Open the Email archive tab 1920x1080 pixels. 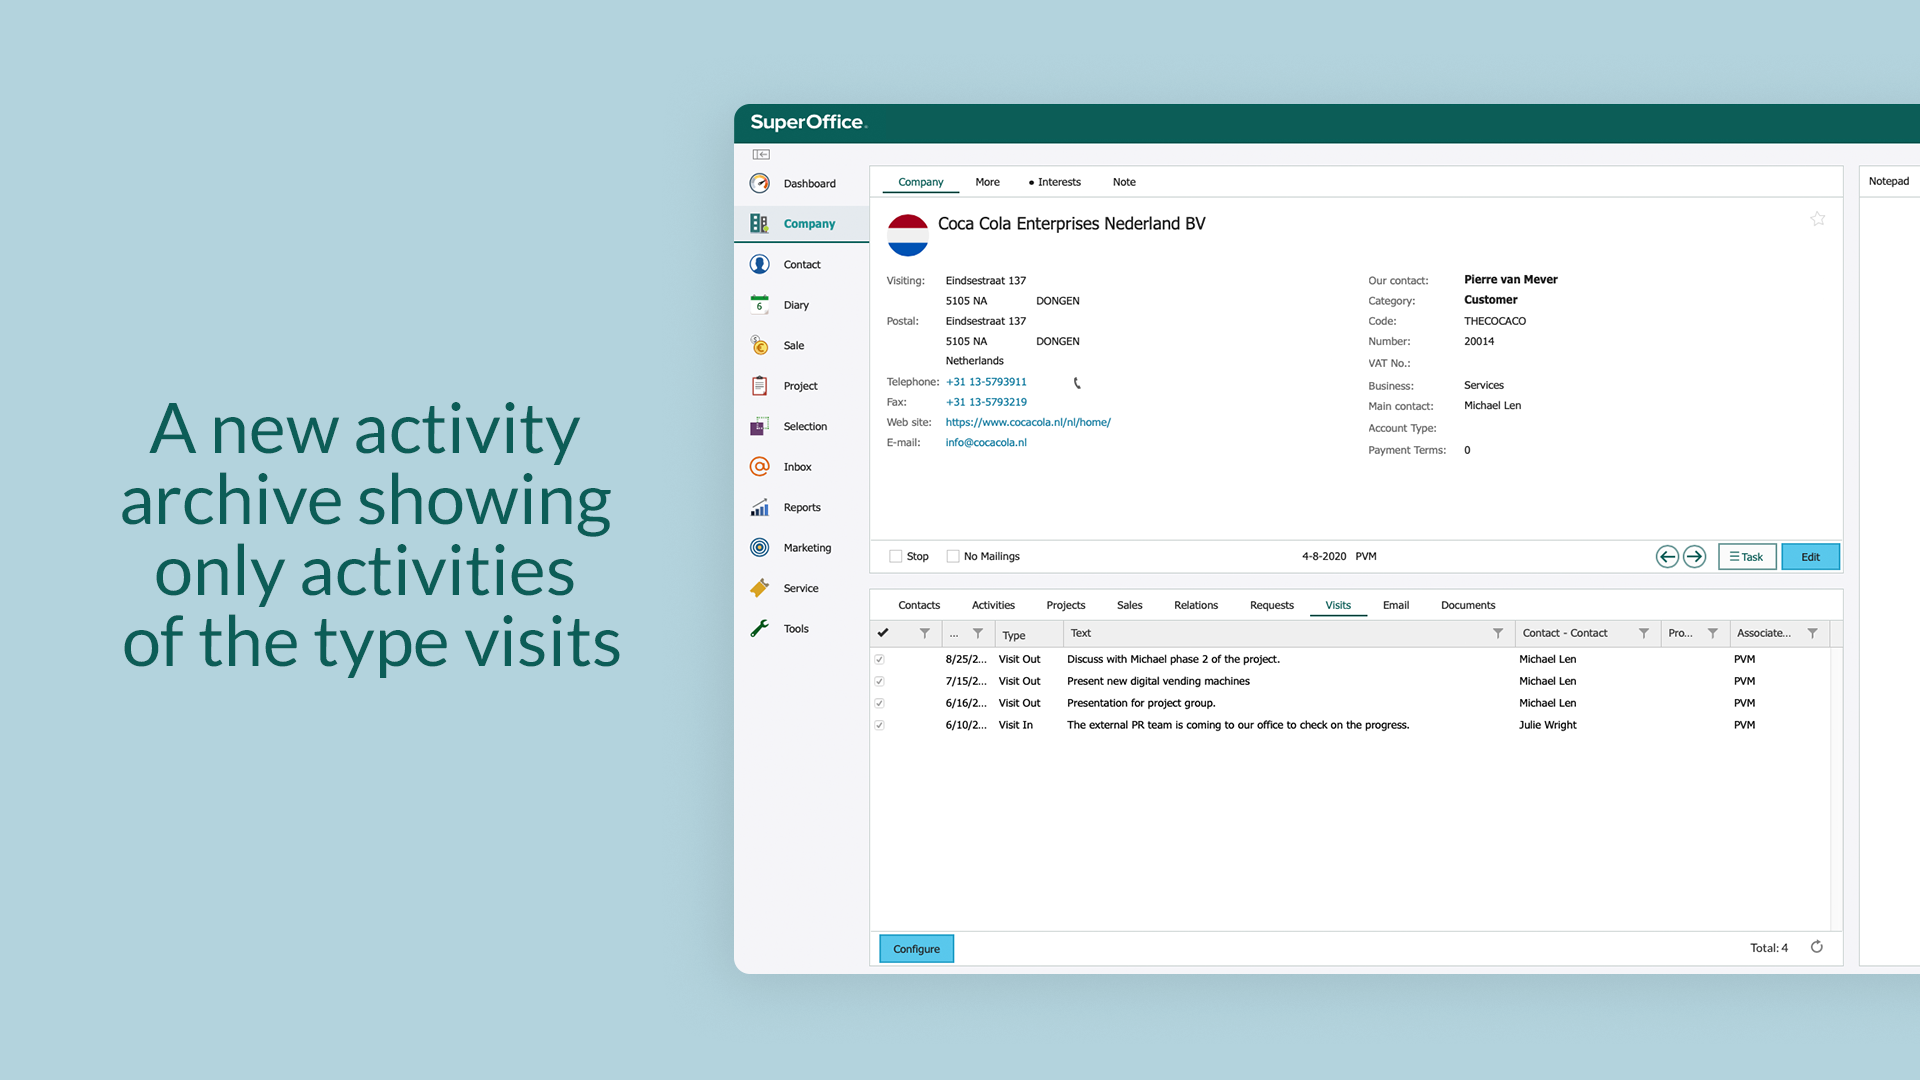tap(1396, 605)
